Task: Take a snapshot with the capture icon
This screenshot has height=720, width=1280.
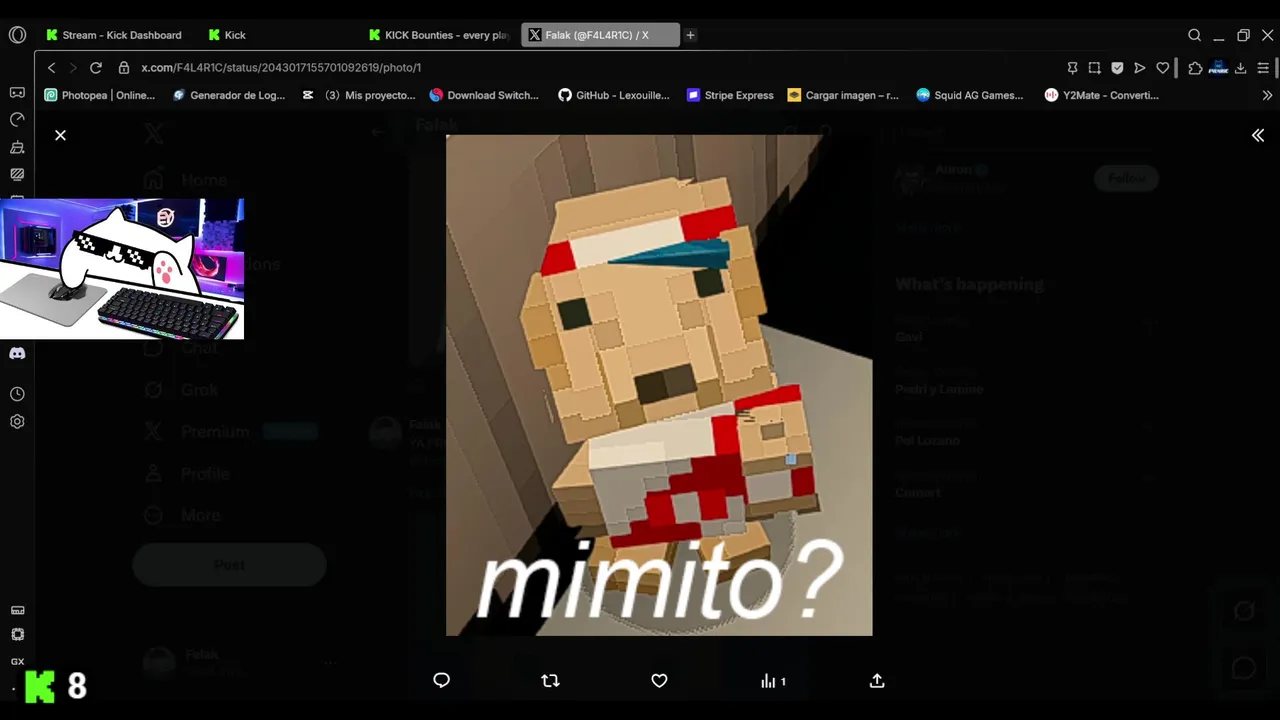Action: 1095,68
